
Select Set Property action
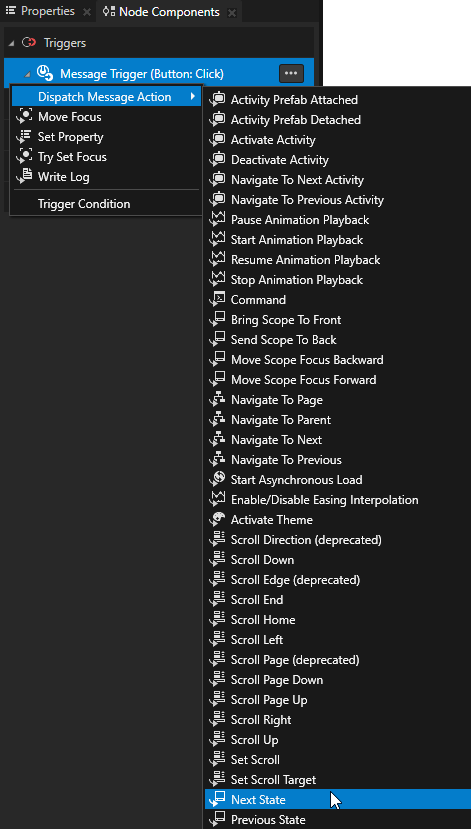[x=71, y=137]
